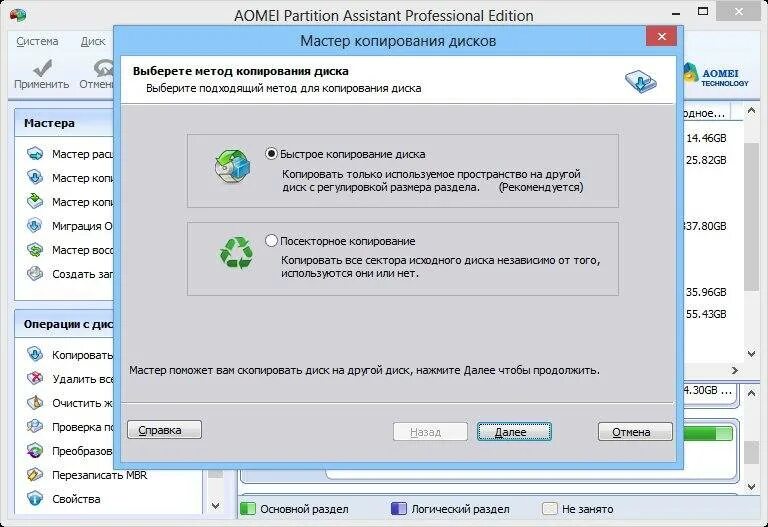Viewport: 768px width, 527px height.
Task: Click partition list scroll down arrow
Action: [x=751, y=353]
